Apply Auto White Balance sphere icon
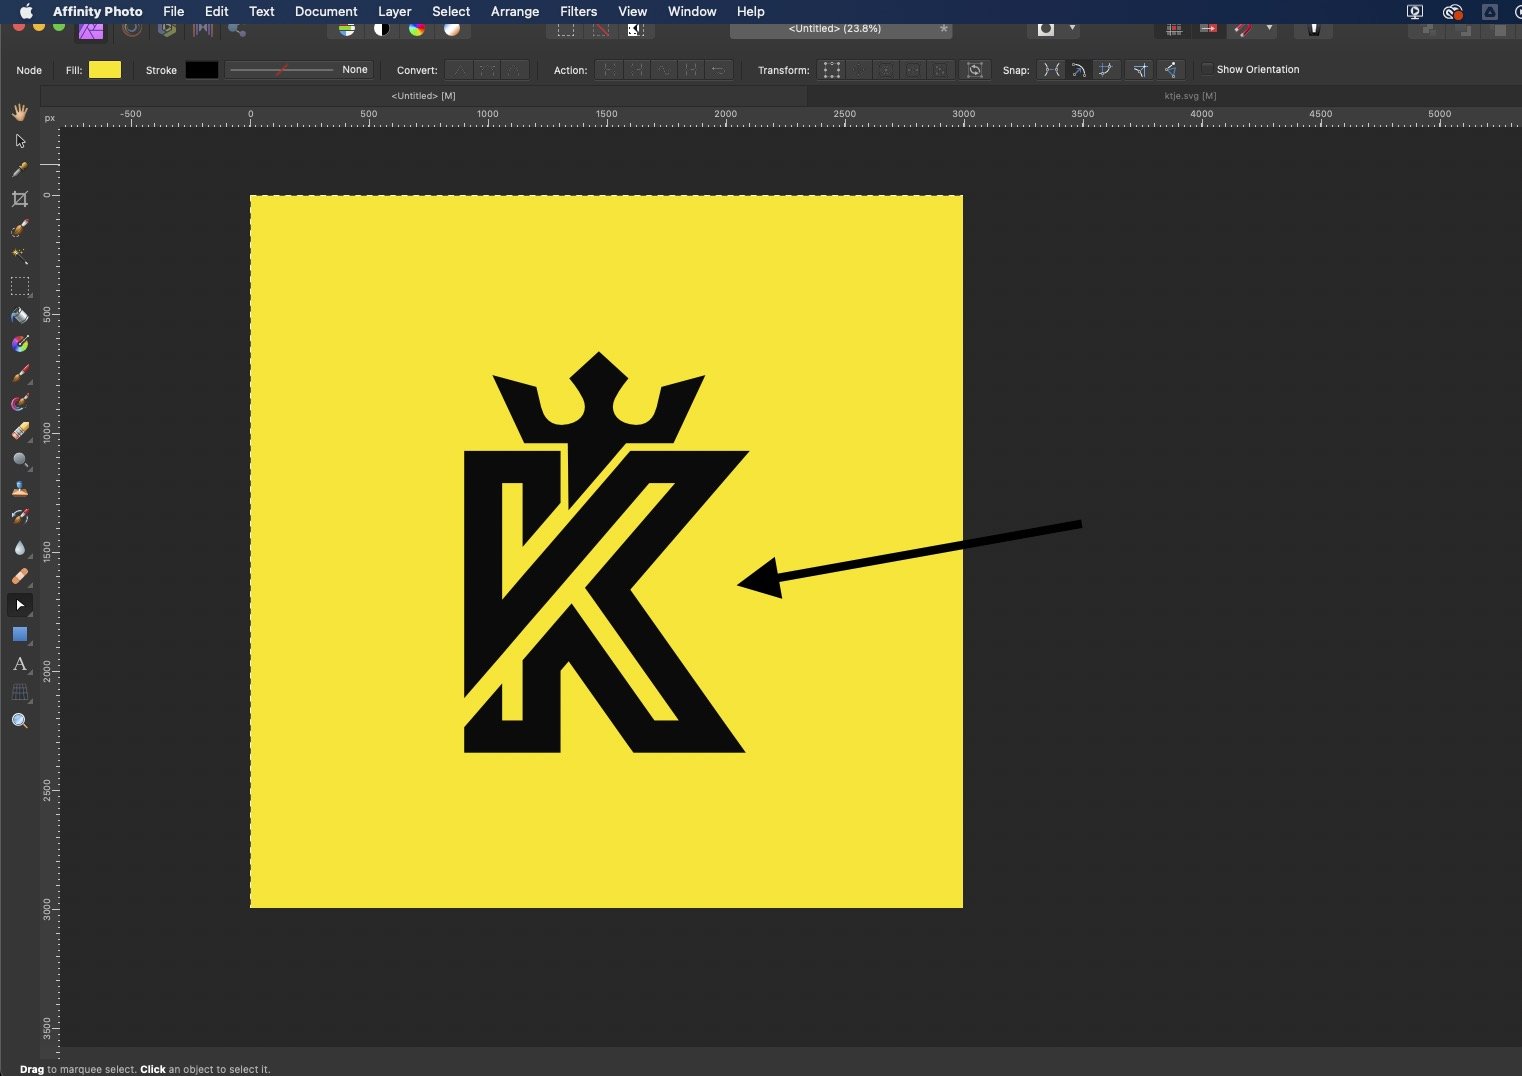The height and width of the screenshot is (1076, 1522). 452,29
